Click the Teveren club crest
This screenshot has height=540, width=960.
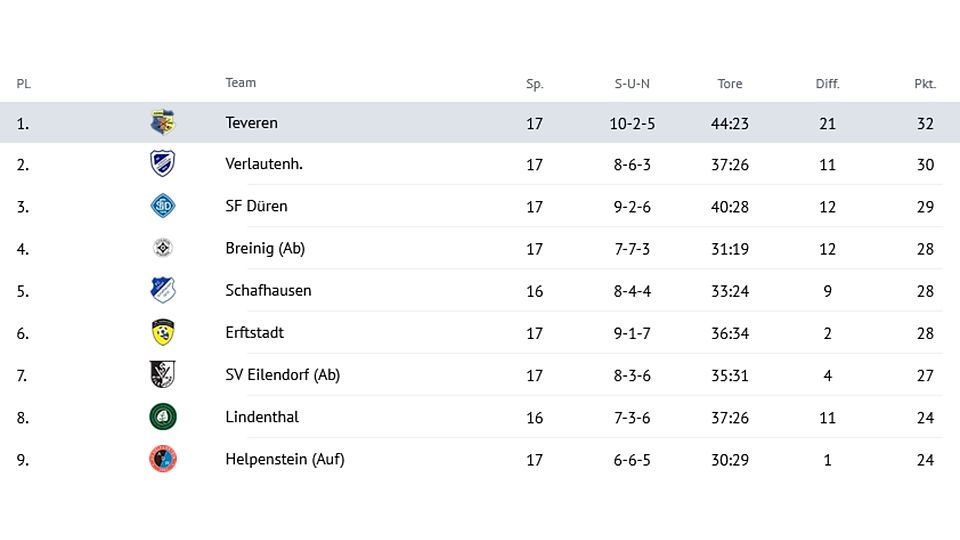point(163,122)
